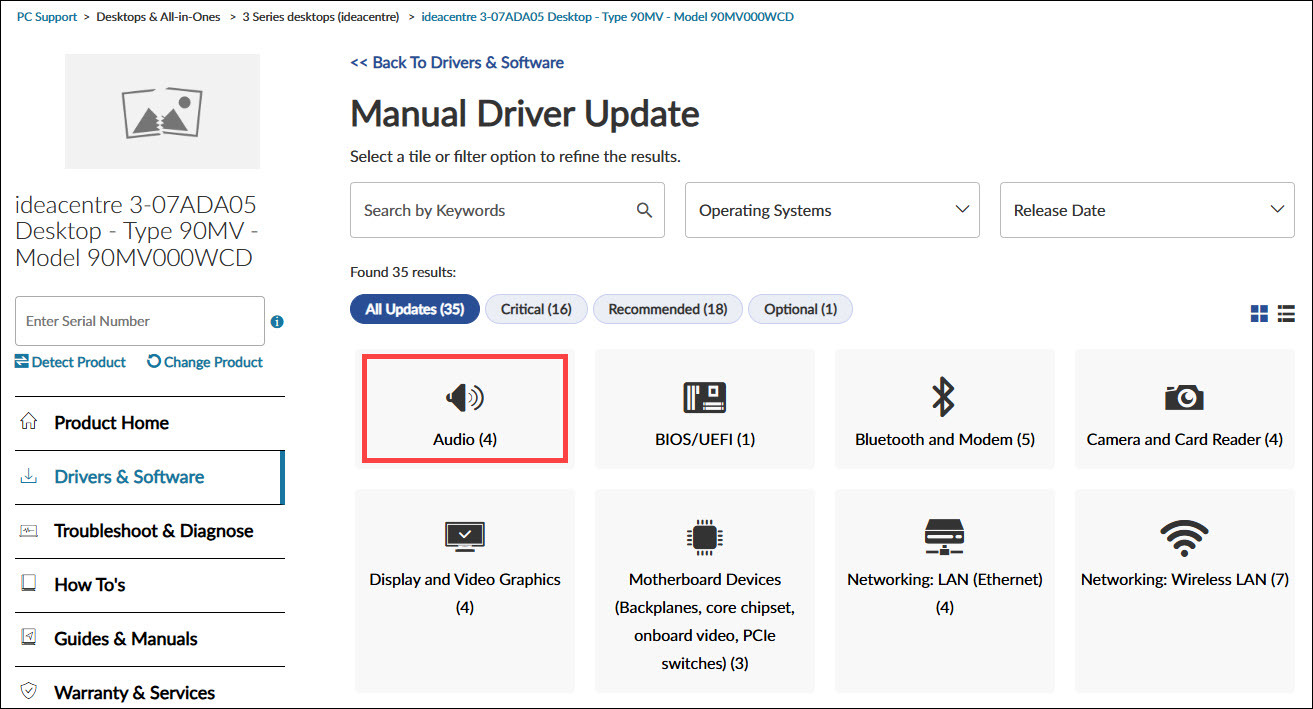Image resolution: width=1313 pixels, height=709 pixels.
Task: Select Display and Video Graphics tile
Action: click(465, 564)
